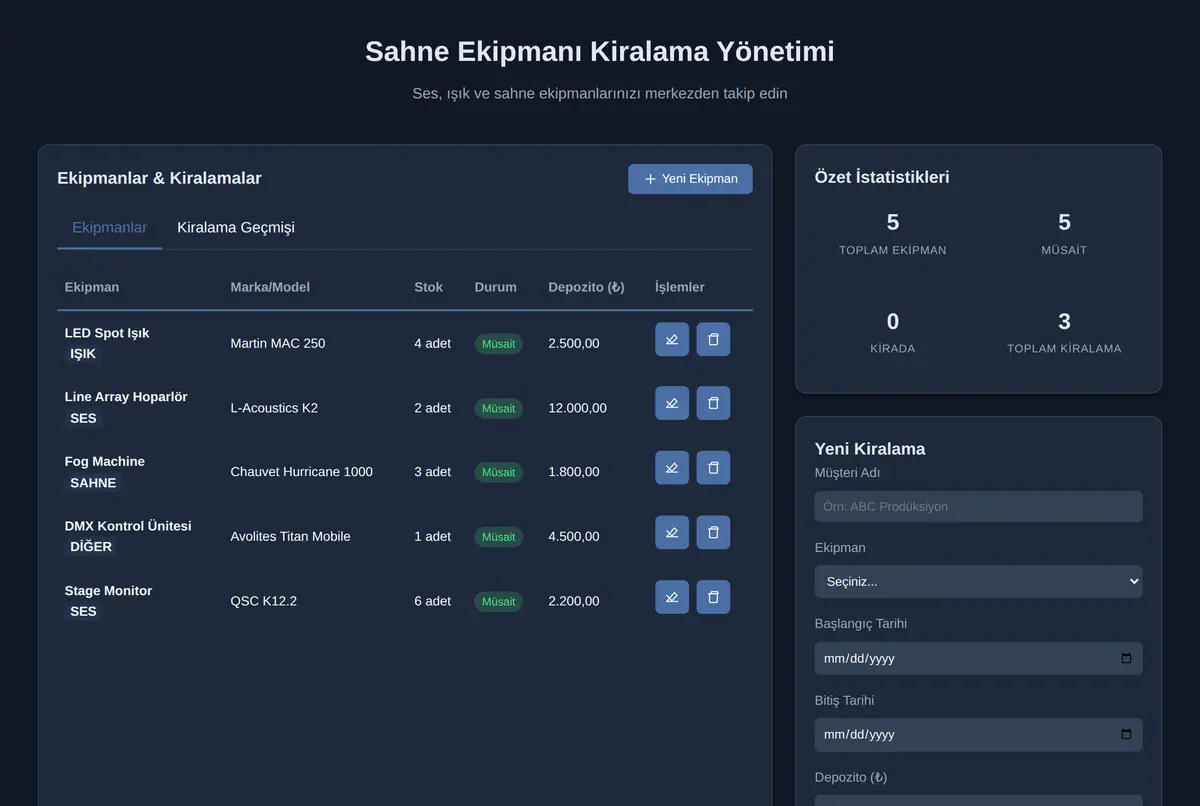Click the SES tag under Line Array Hoparlör
This screenshot has width=1200, height=806.
[83, 418]
